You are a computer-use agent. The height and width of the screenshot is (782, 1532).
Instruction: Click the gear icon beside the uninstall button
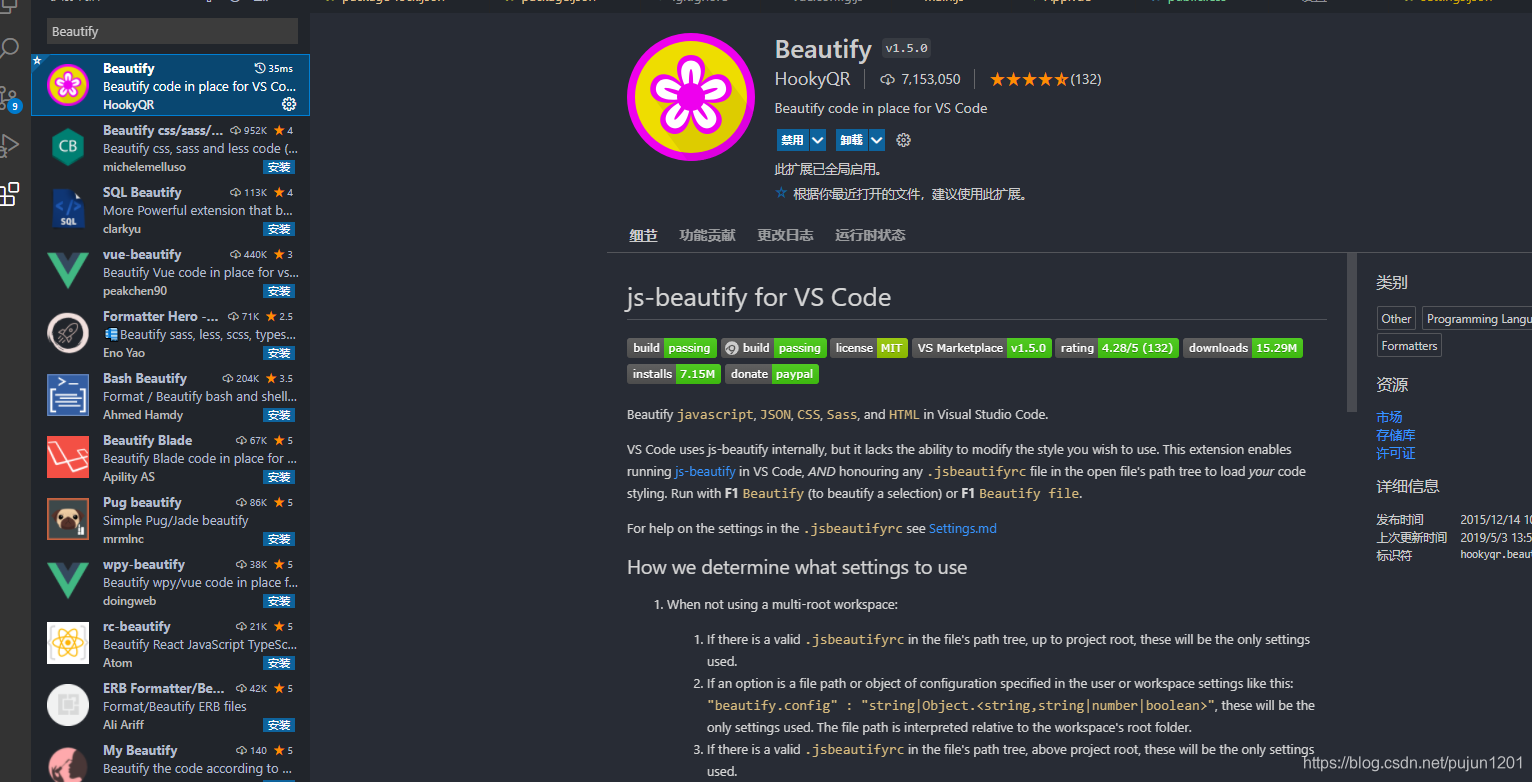[x=903, y=140]
